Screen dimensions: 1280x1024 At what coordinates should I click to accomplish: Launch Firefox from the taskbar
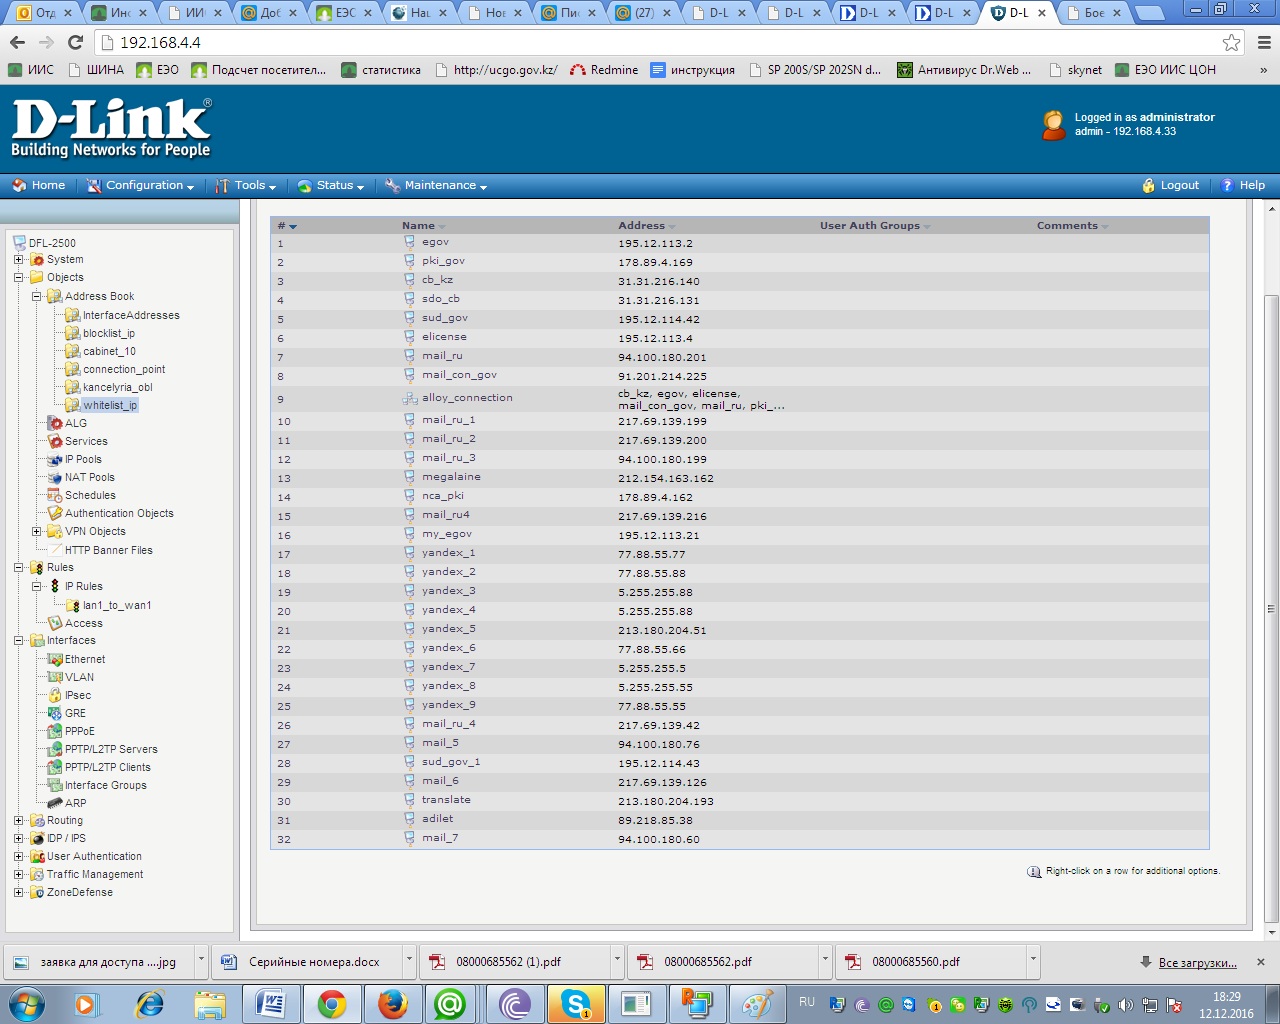[393, 1003]
